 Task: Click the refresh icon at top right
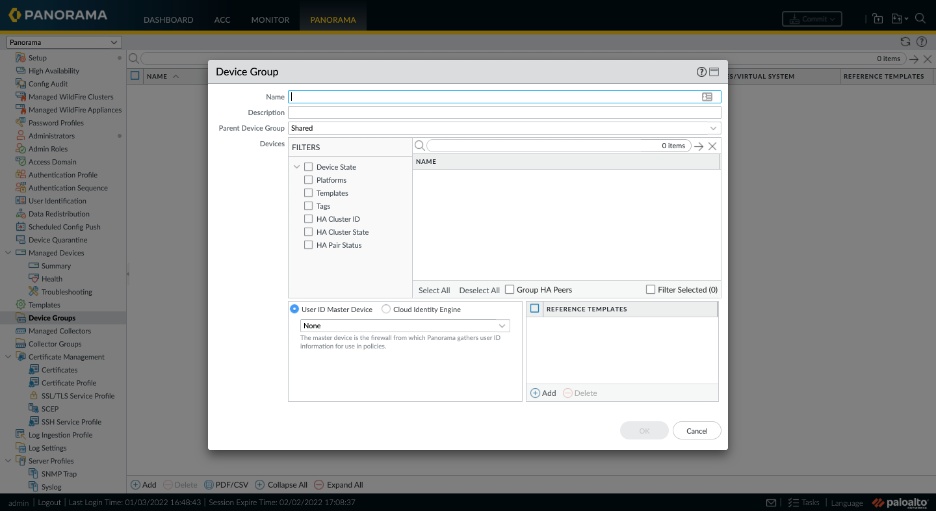(906, 42)
